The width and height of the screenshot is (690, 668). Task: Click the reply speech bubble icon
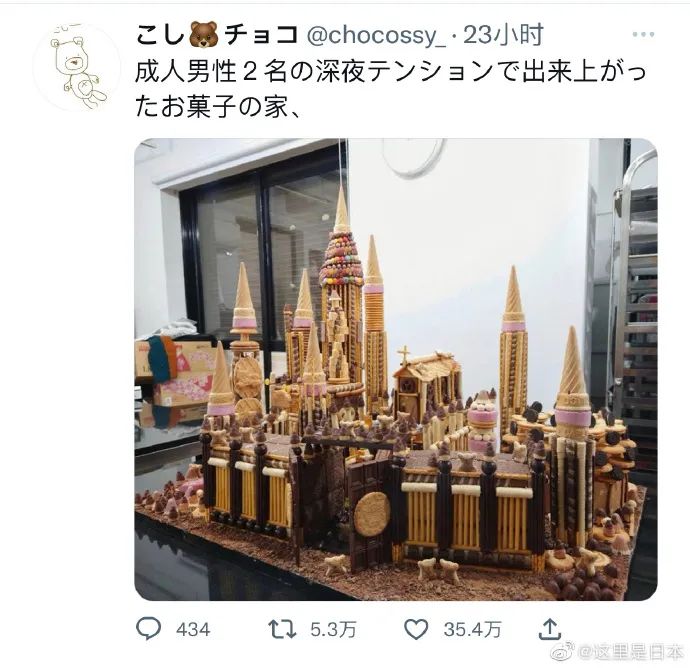click(x=149, y=628)
